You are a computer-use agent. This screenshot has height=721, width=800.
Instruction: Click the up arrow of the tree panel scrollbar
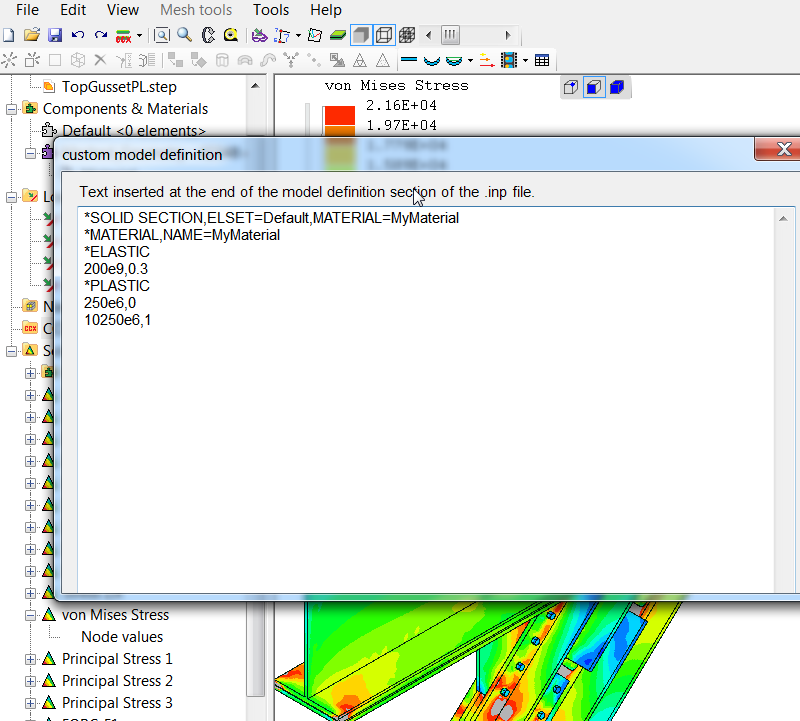pyautogui.click(x=256, y=86)
